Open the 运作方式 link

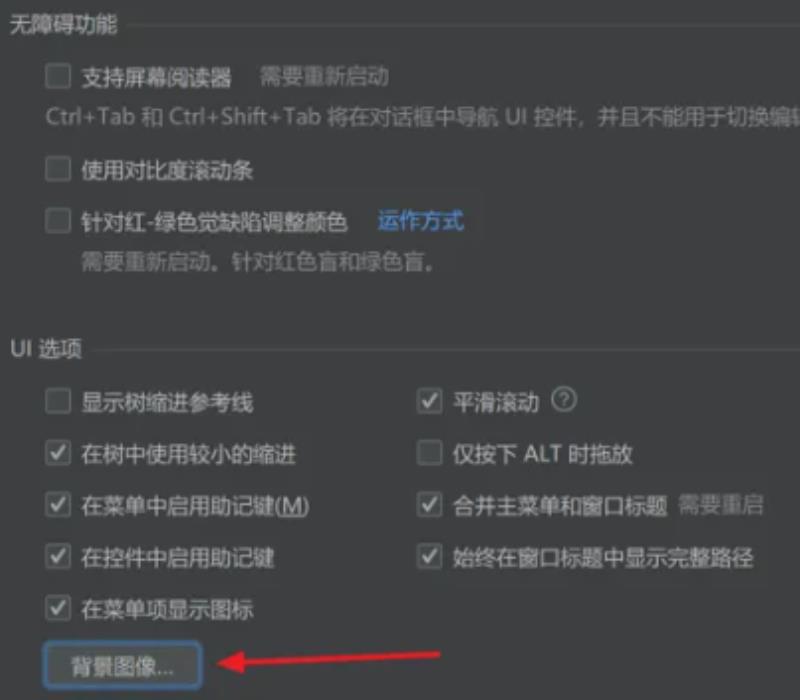[420, 221]
